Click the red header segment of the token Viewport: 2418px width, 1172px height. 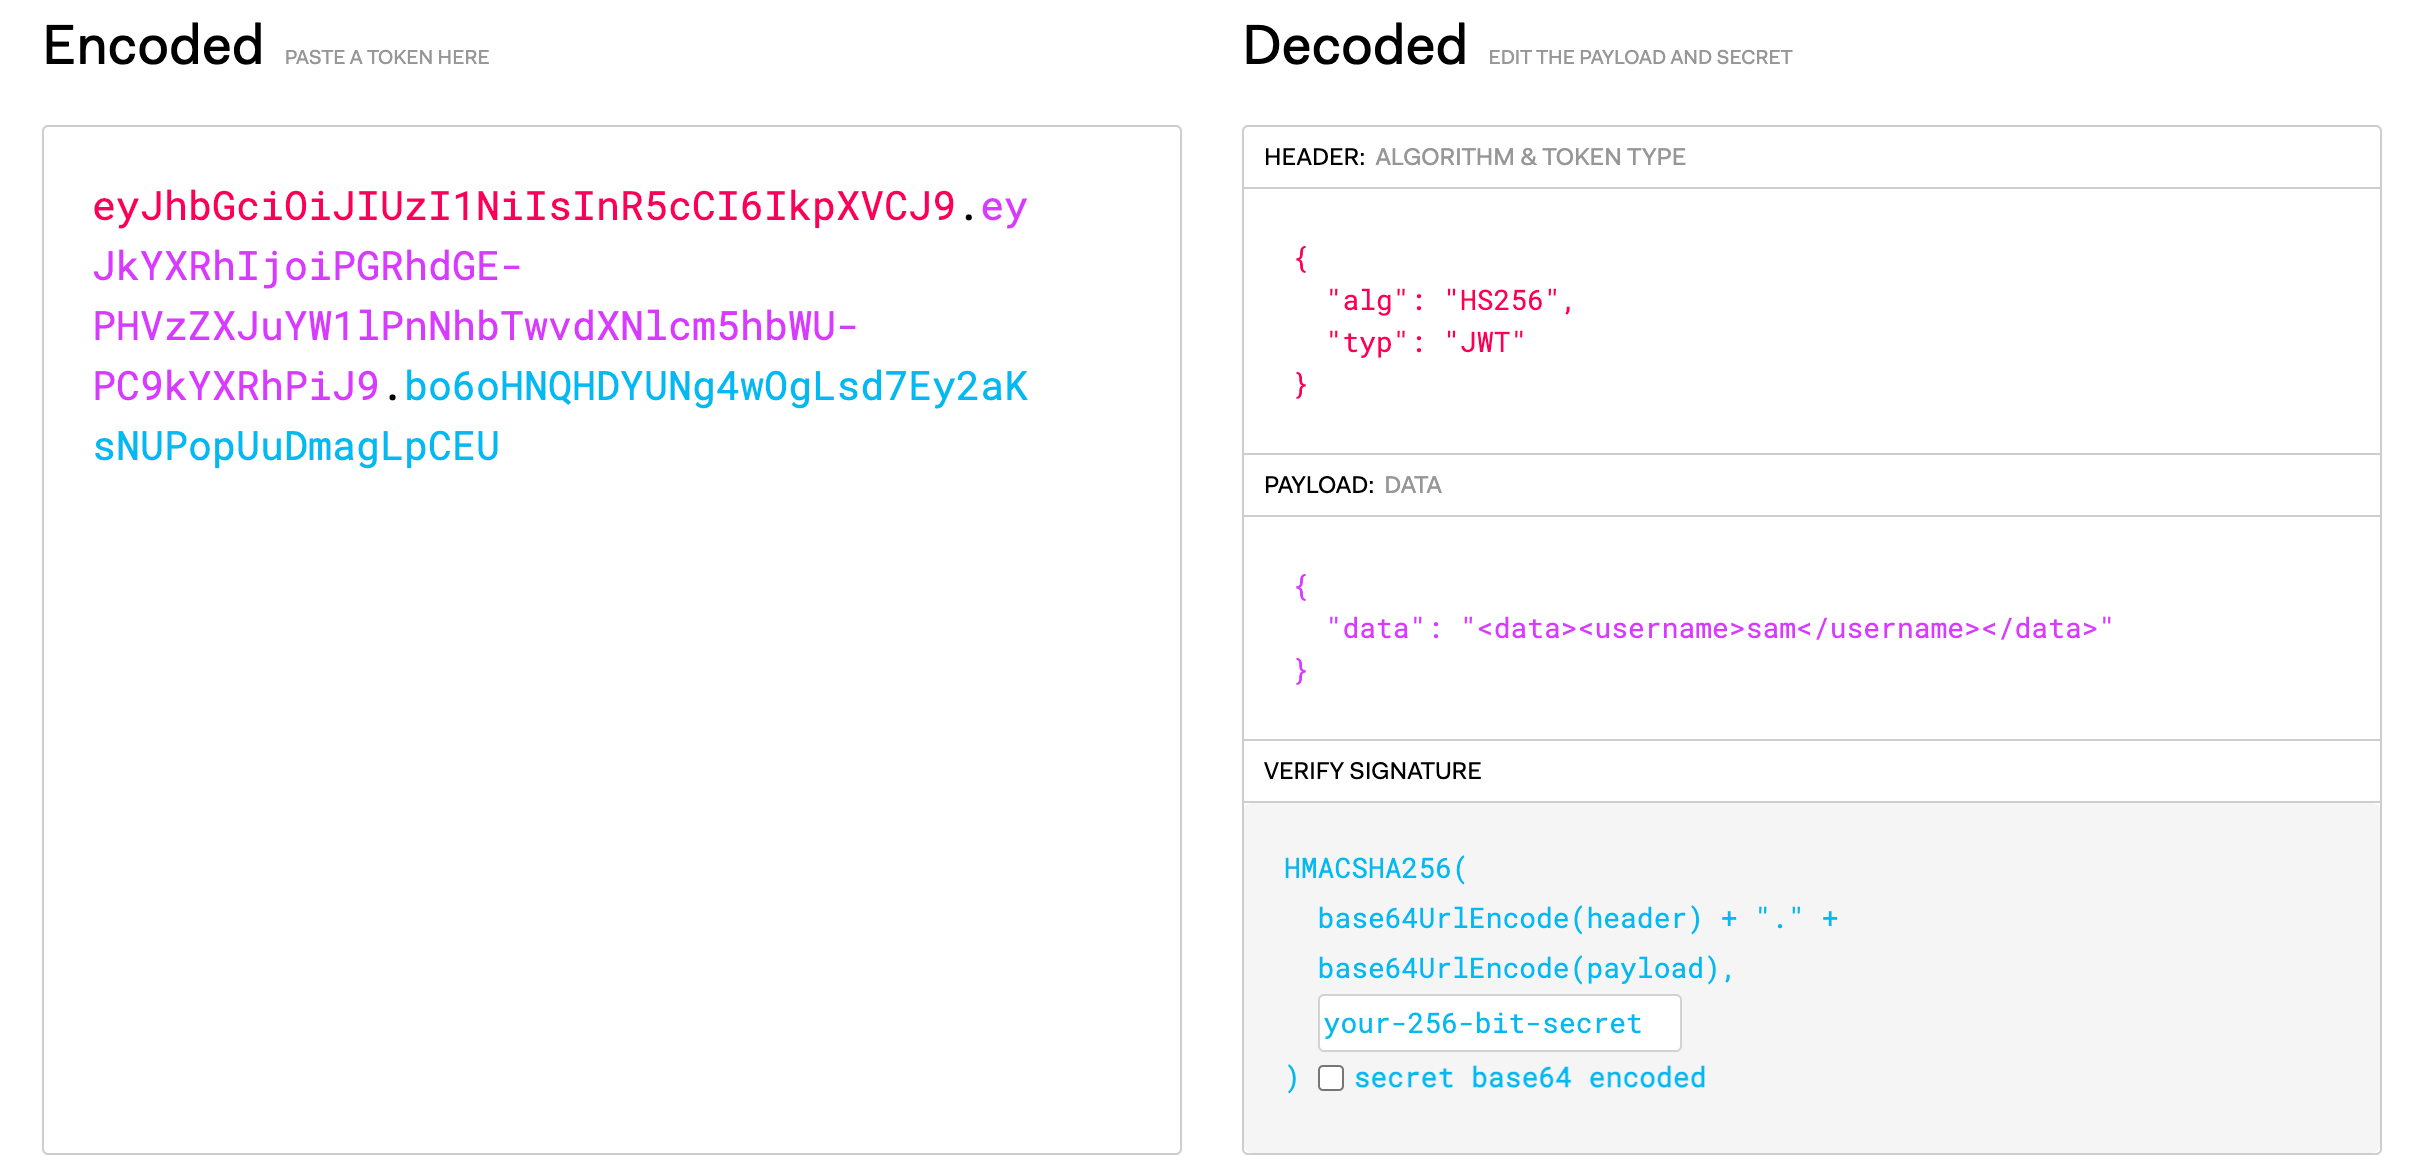tap(524, 207)
